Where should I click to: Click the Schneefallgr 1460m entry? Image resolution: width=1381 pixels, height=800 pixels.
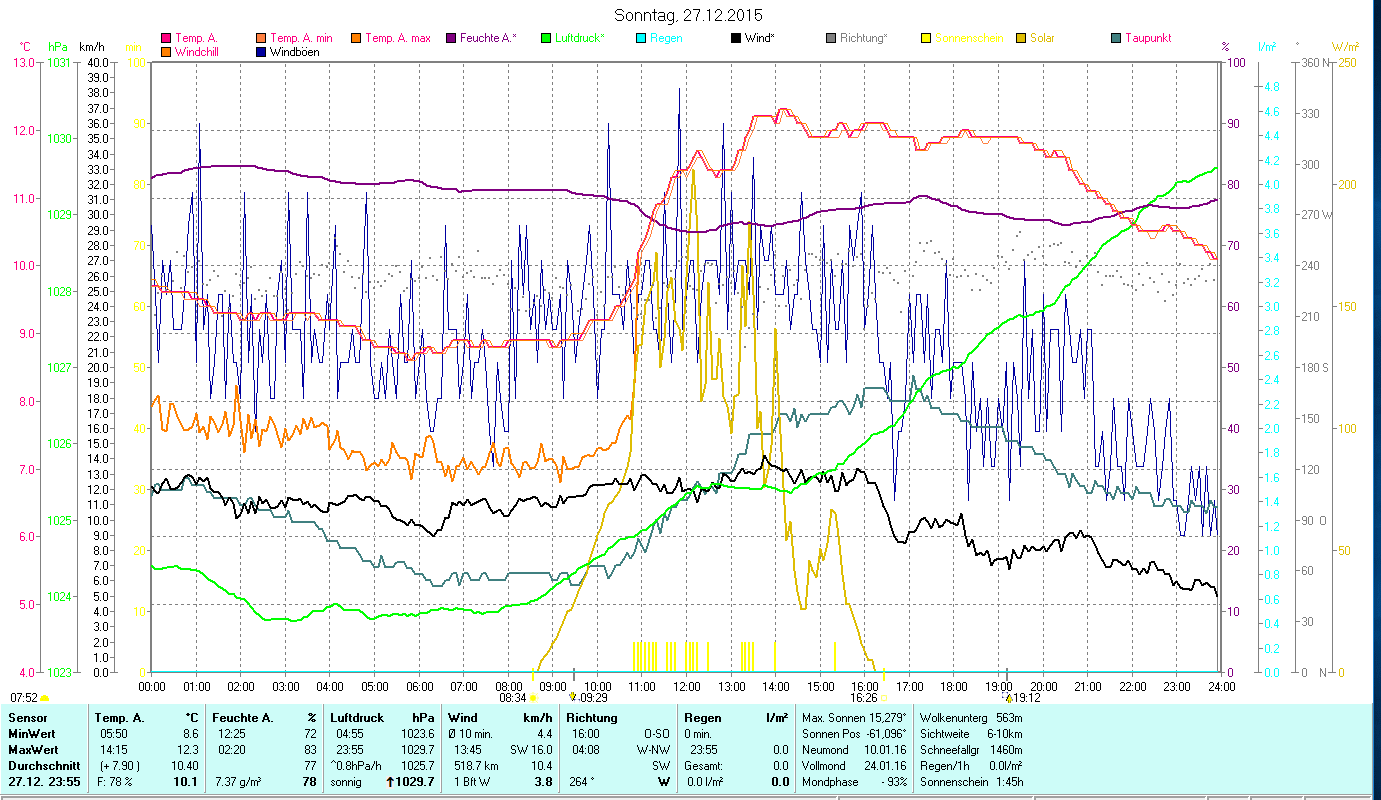point(970,749)
